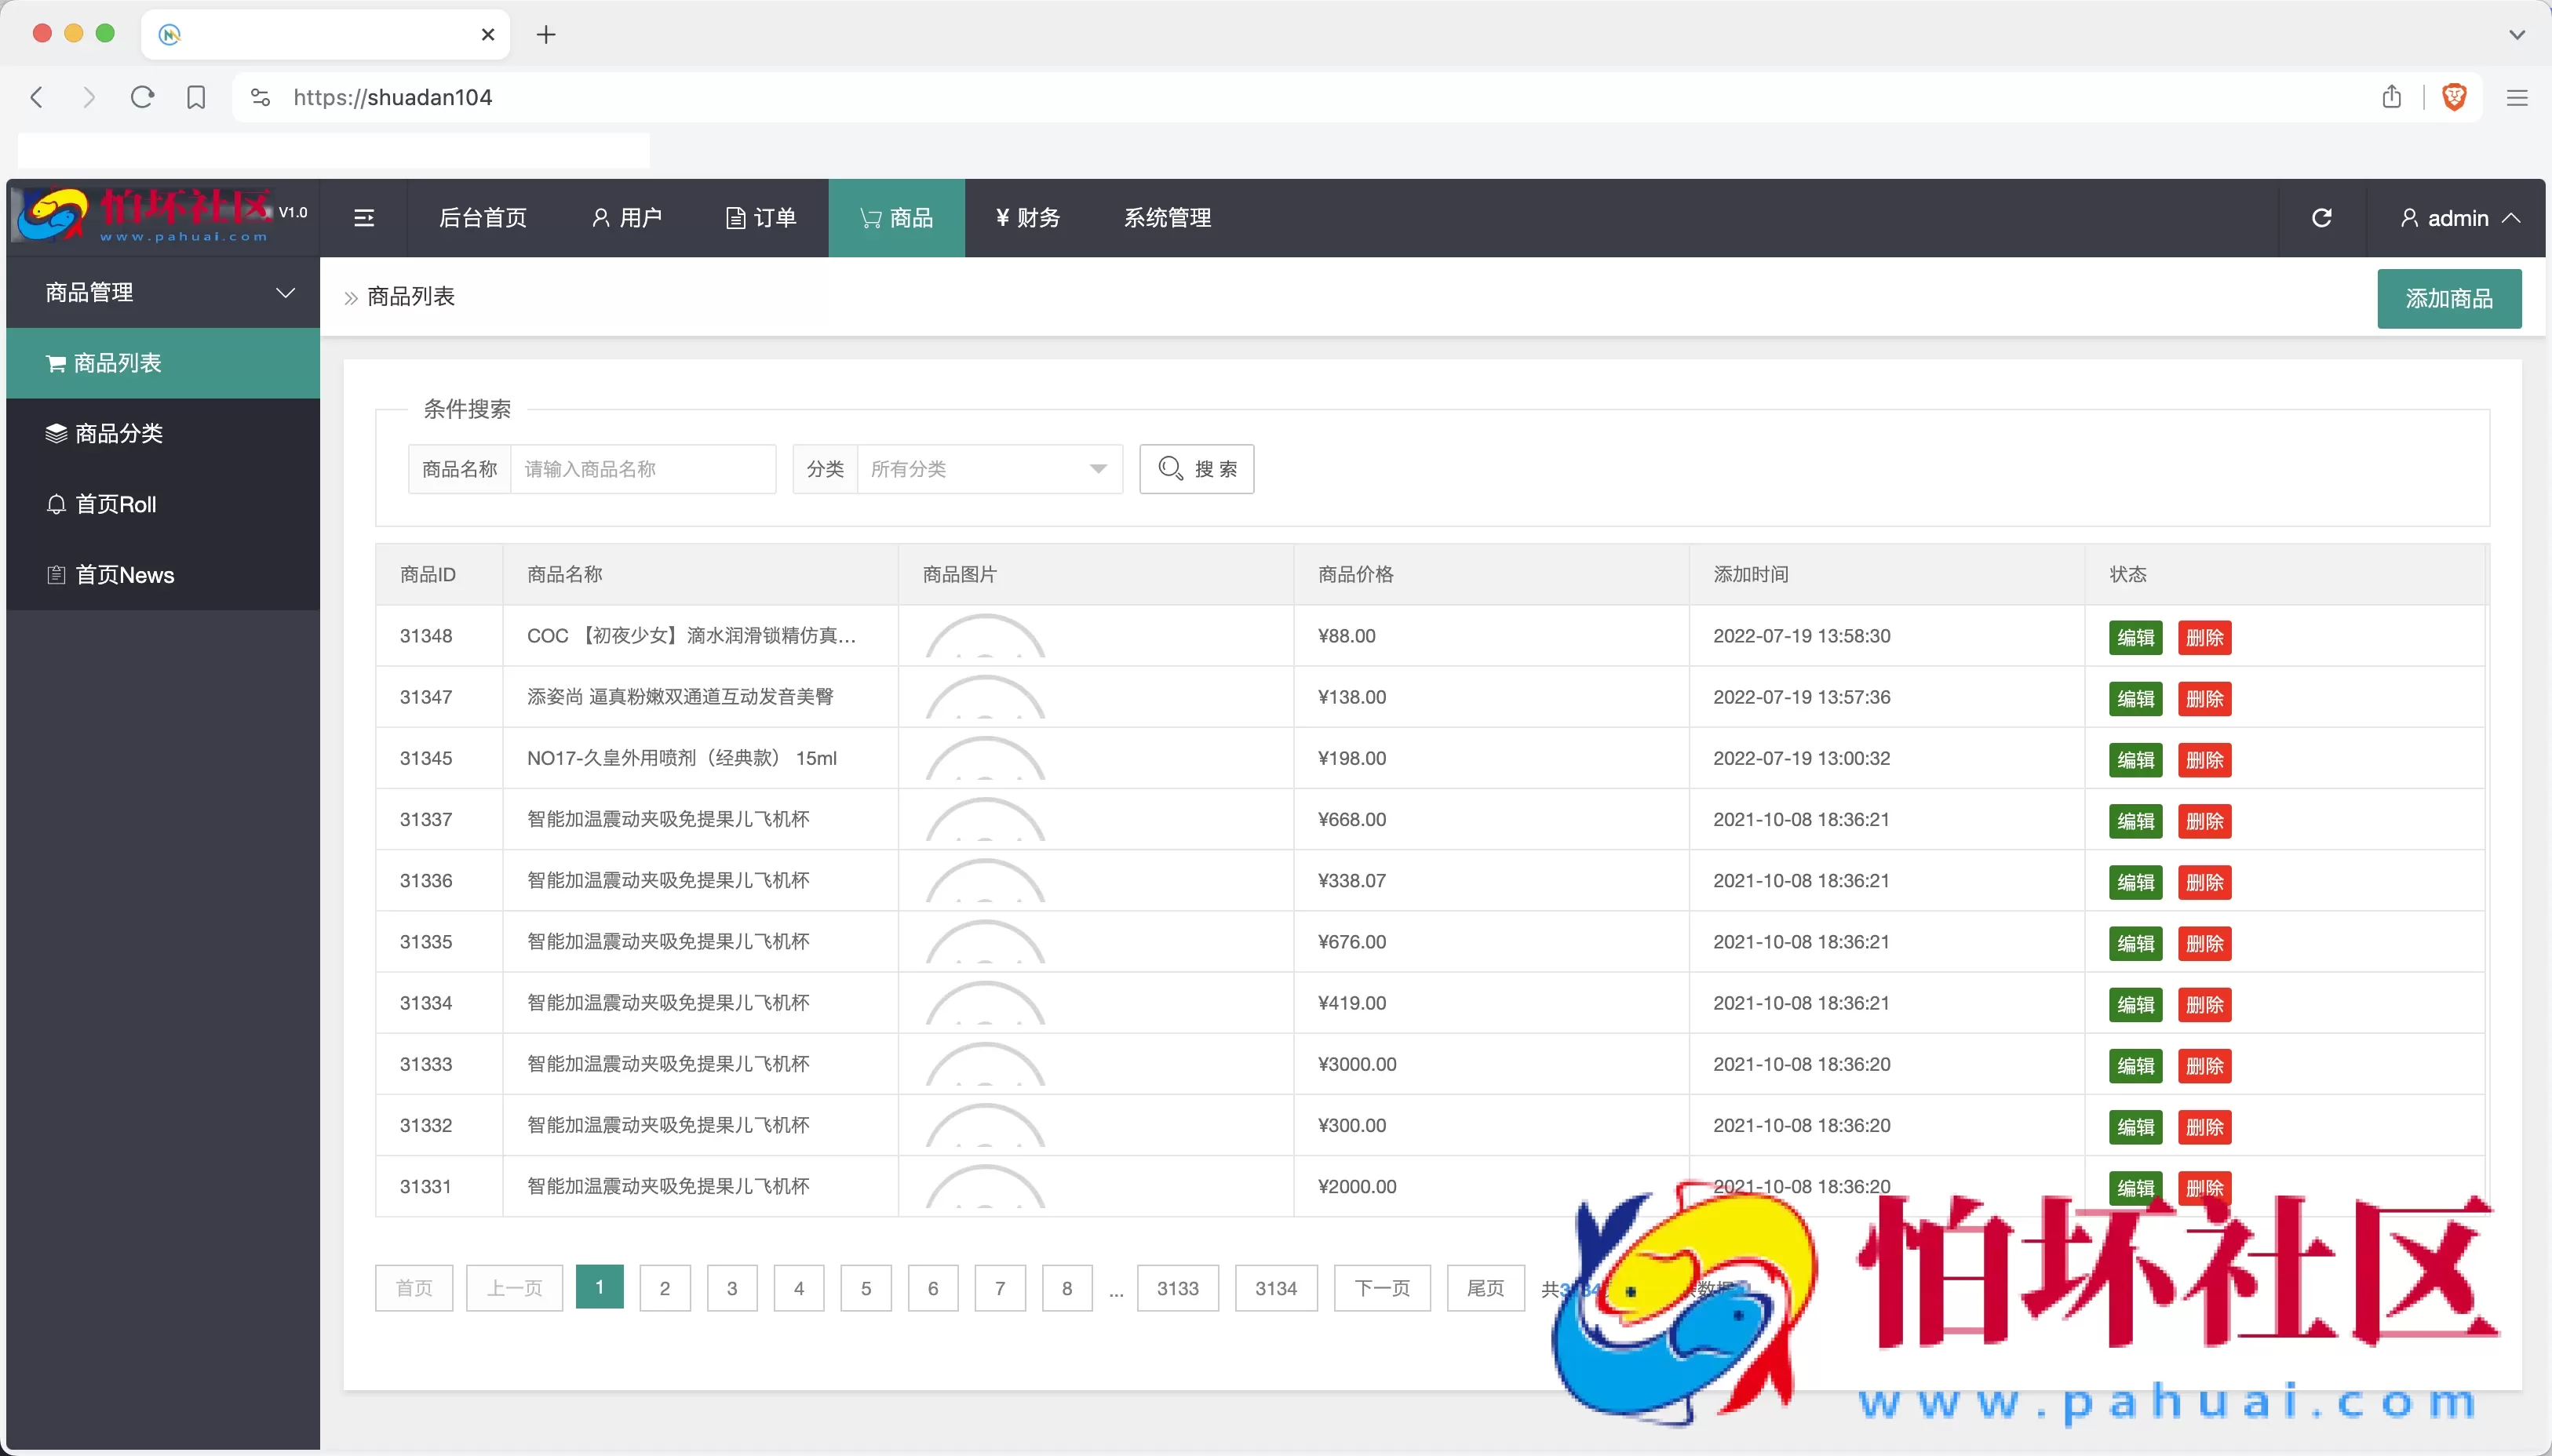The width and height of the screenshot is (2552, 1456).
Task: Go to page 3 of the pagination
Action: tap(732, 1288)
